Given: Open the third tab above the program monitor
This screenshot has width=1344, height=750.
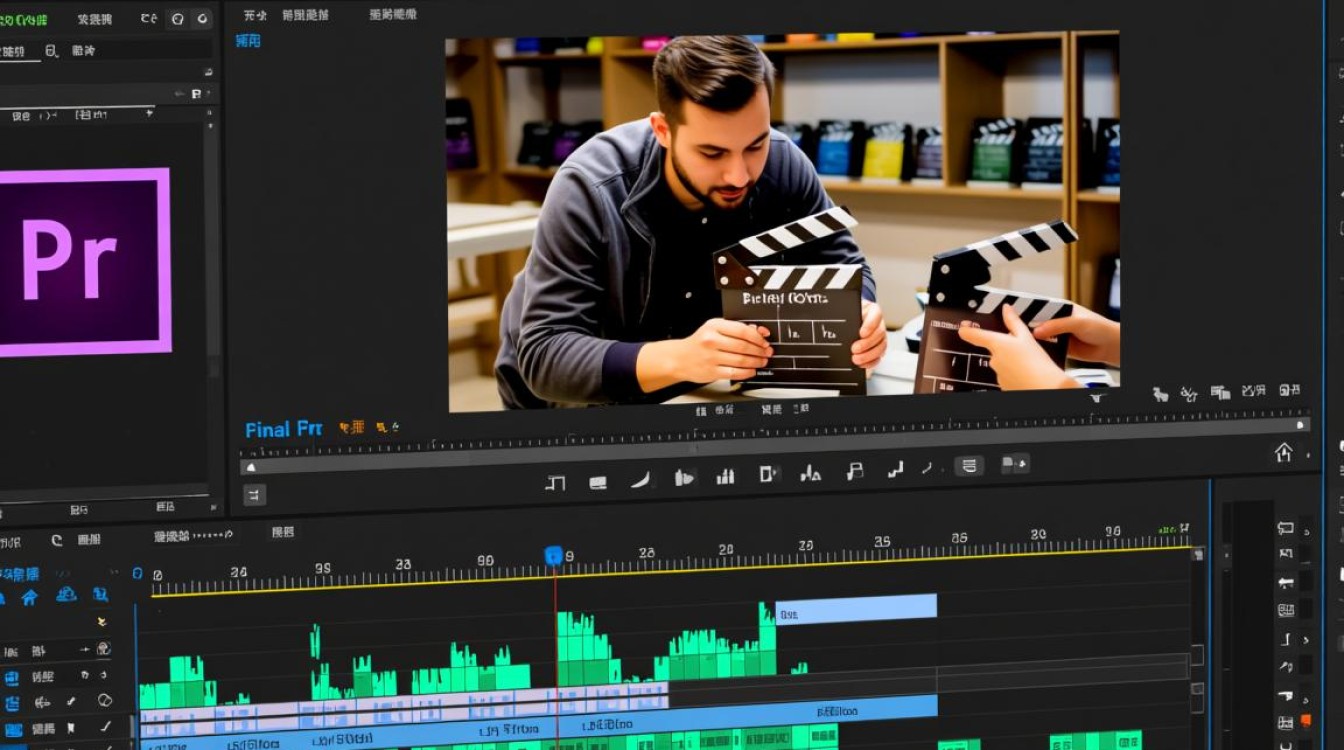Looking at the screenshot, I should coord(393,14).
